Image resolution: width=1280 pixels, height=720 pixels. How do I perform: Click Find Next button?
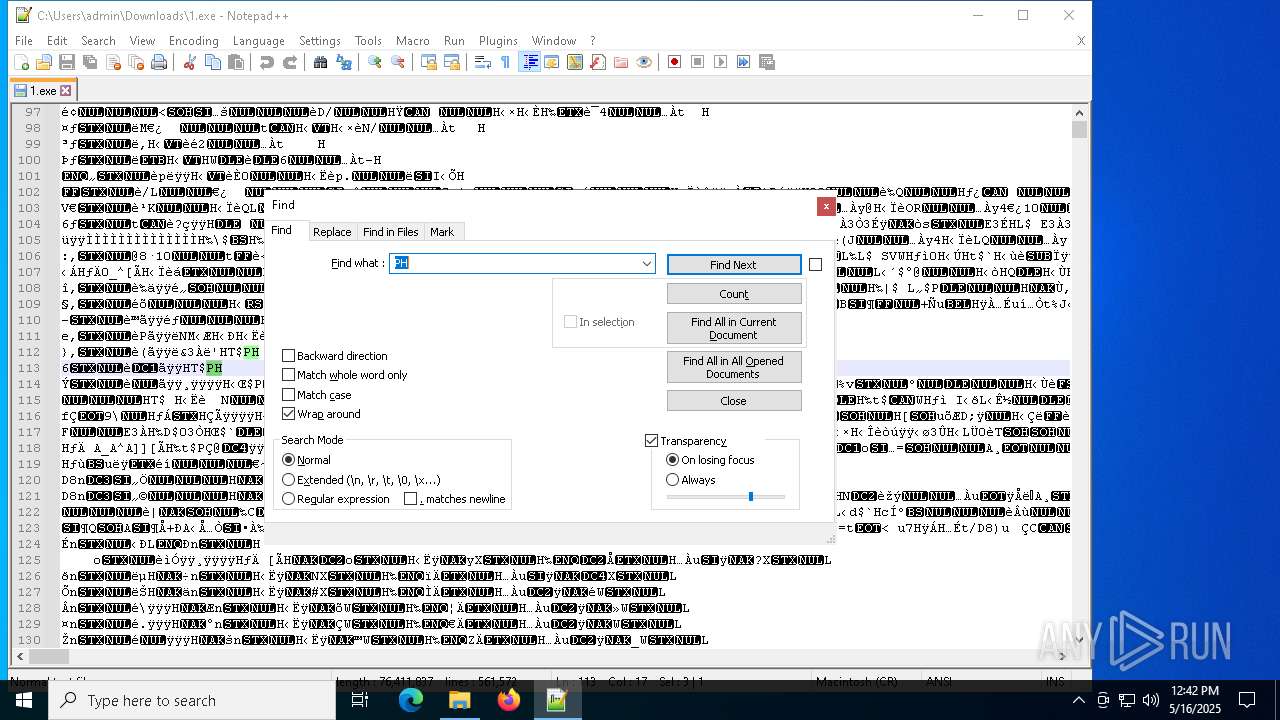[x=734, y=265]
